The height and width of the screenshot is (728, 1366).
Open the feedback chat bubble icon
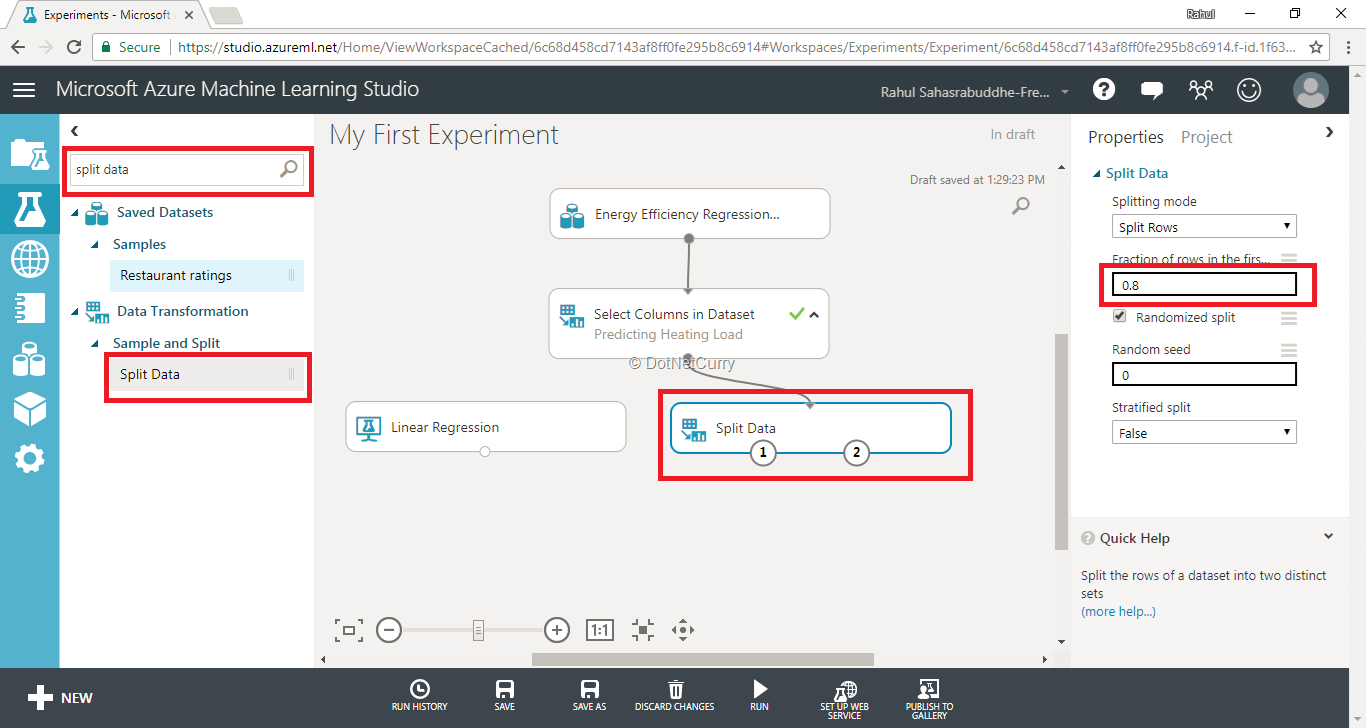click(1152, 90)
